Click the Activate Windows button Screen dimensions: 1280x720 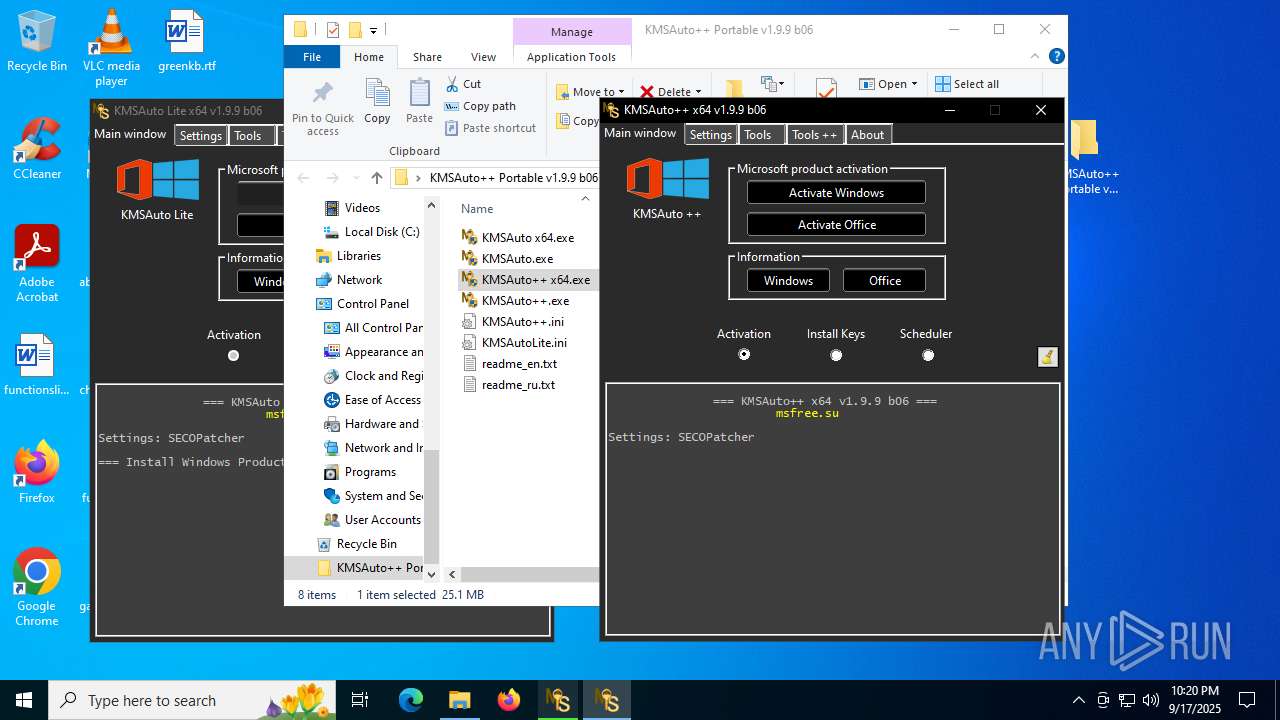[x=836, y=193]
